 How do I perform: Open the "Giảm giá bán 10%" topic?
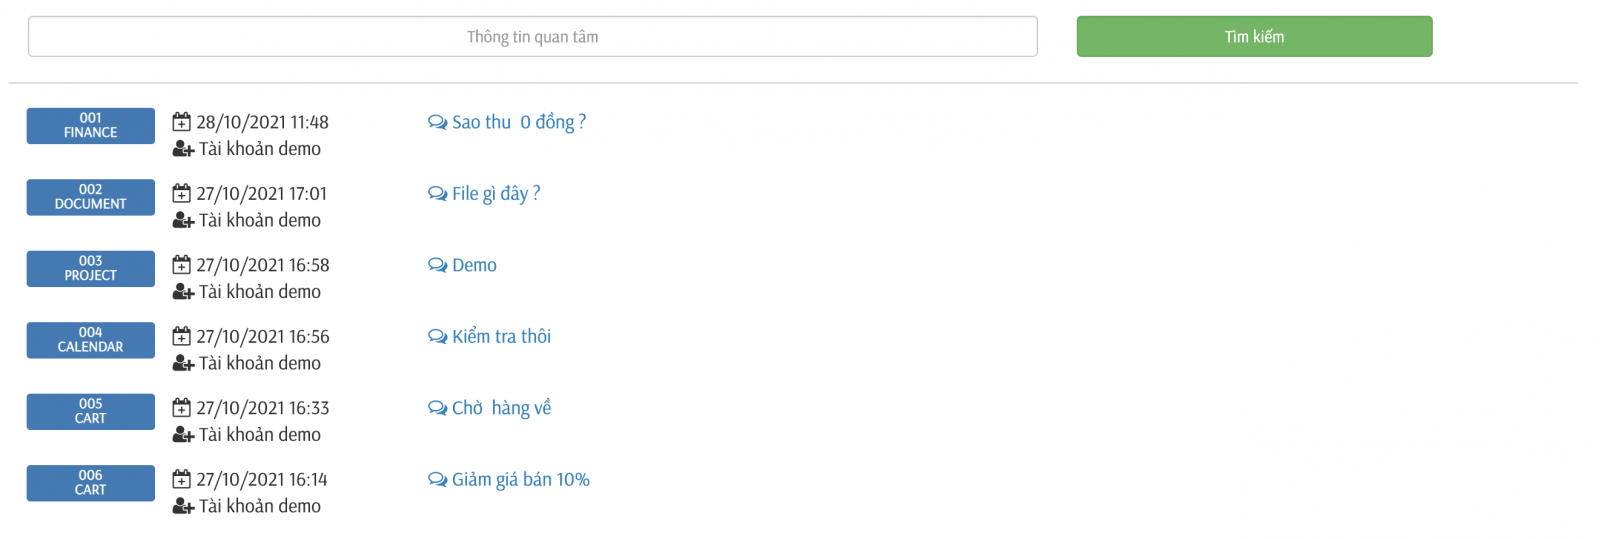coord(520,480)
